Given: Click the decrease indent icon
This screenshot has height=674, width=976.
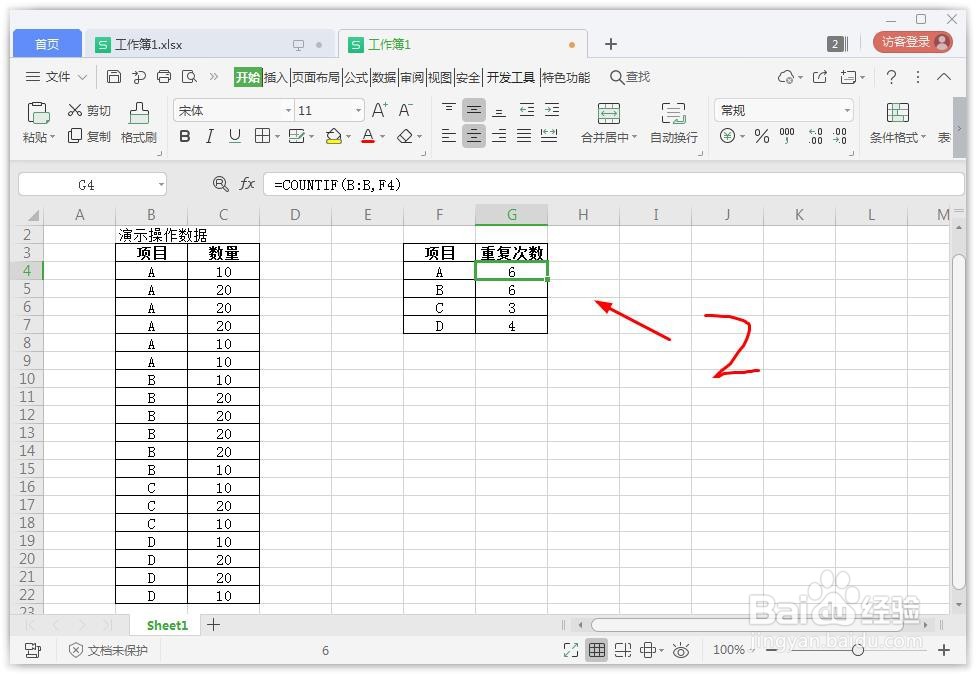Looking at the screenshot, I should click(x=527, y=110).
